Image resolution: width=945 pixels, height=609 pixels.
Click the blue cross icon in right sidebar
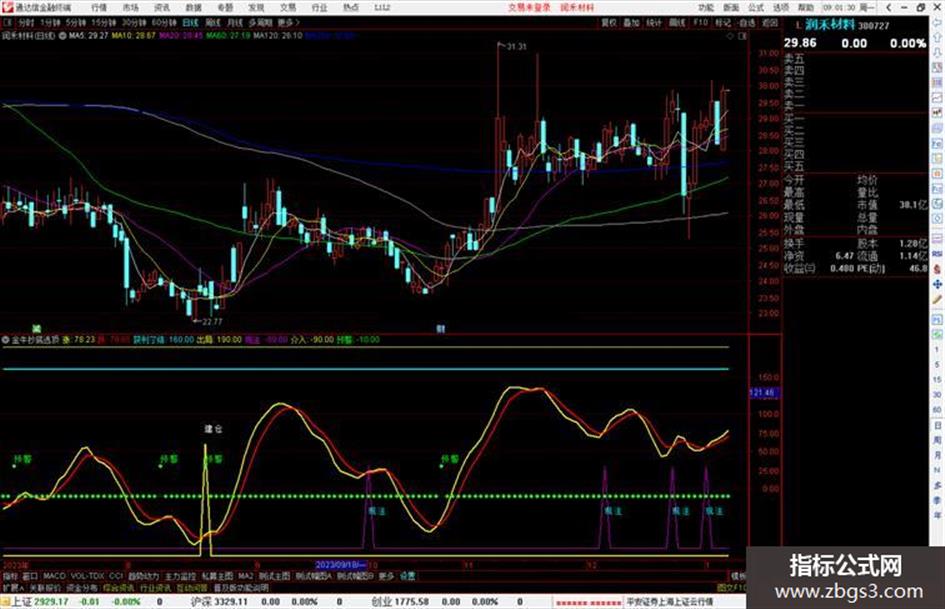937,284
